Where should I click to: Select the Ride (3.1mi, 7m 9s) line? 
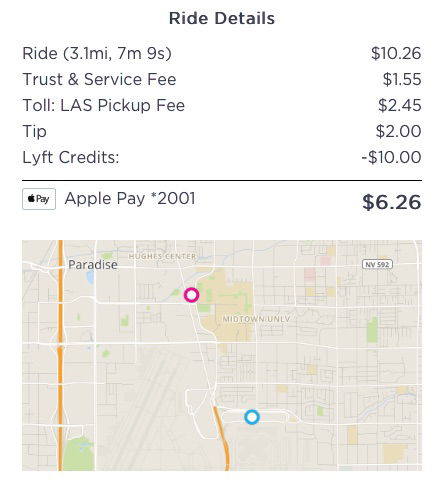point(222,53)
